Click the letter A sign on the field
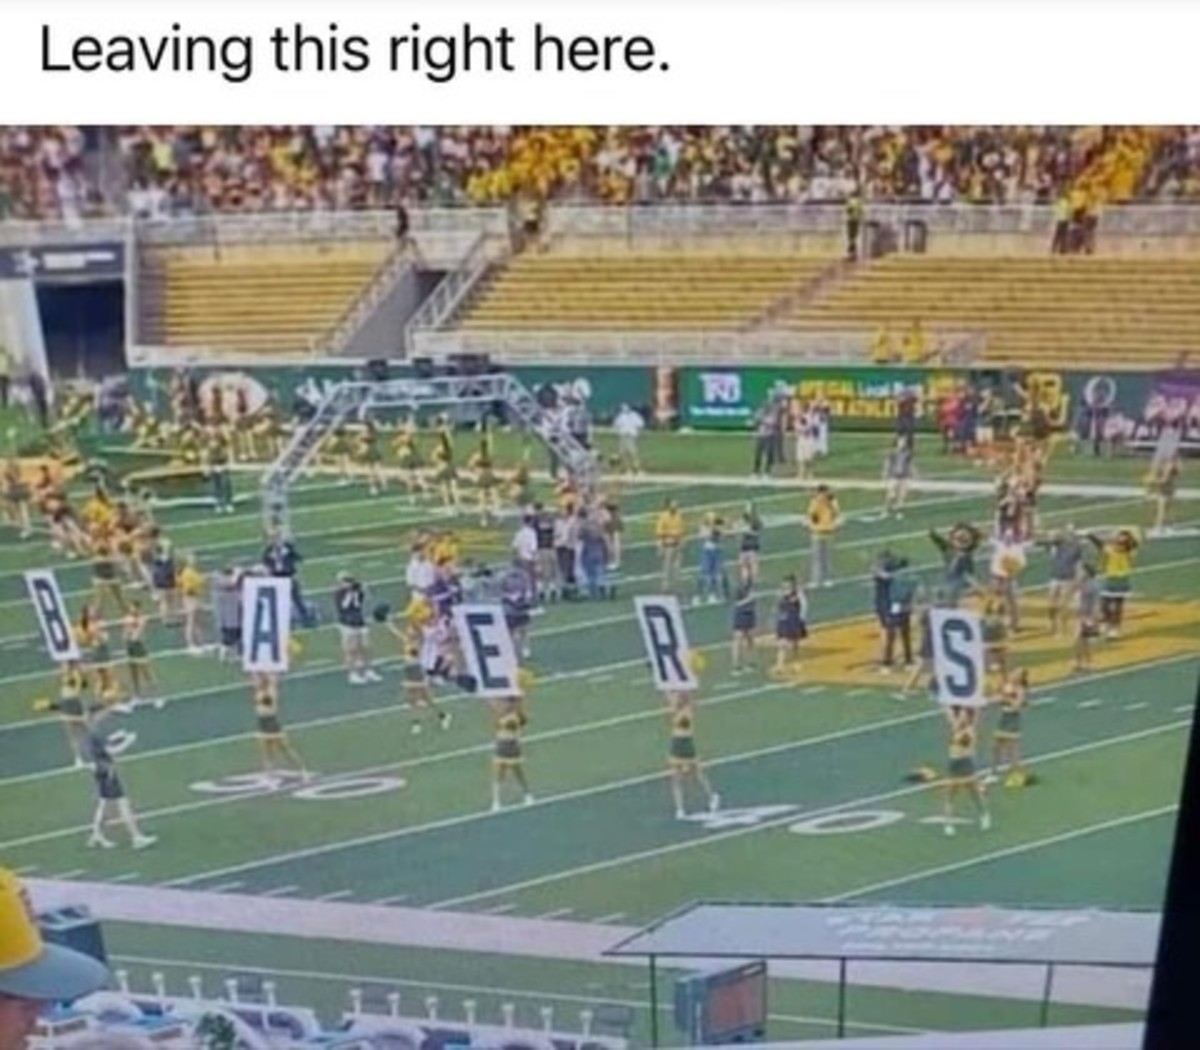 [265, 624]
